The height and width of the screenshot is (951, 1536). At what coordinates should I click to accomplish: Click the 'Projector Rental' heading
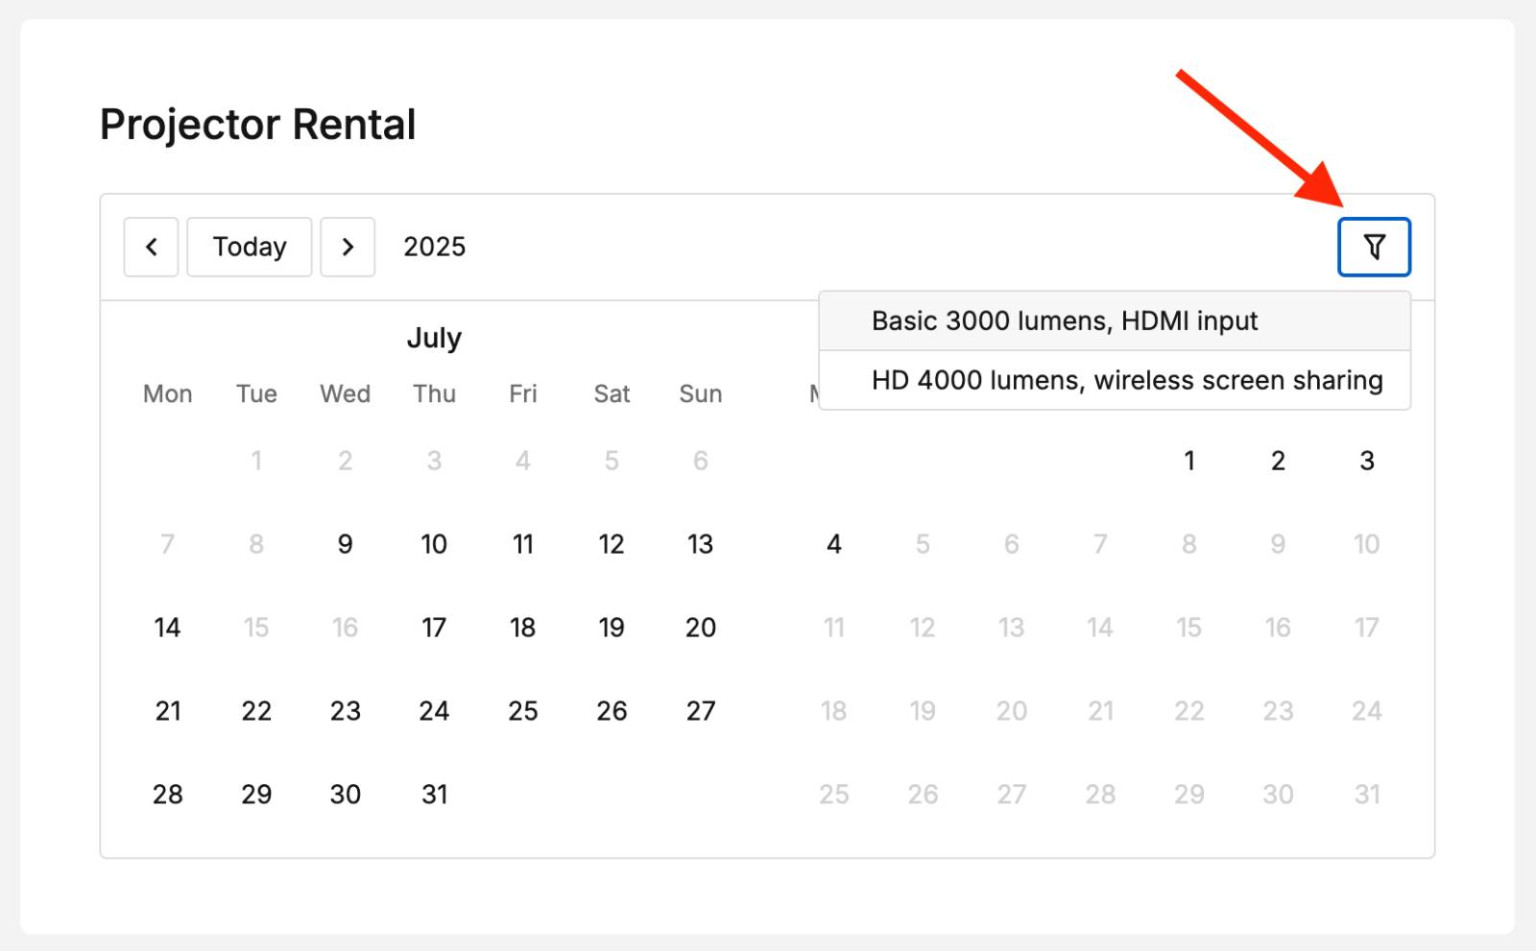(x=257, y=123)
